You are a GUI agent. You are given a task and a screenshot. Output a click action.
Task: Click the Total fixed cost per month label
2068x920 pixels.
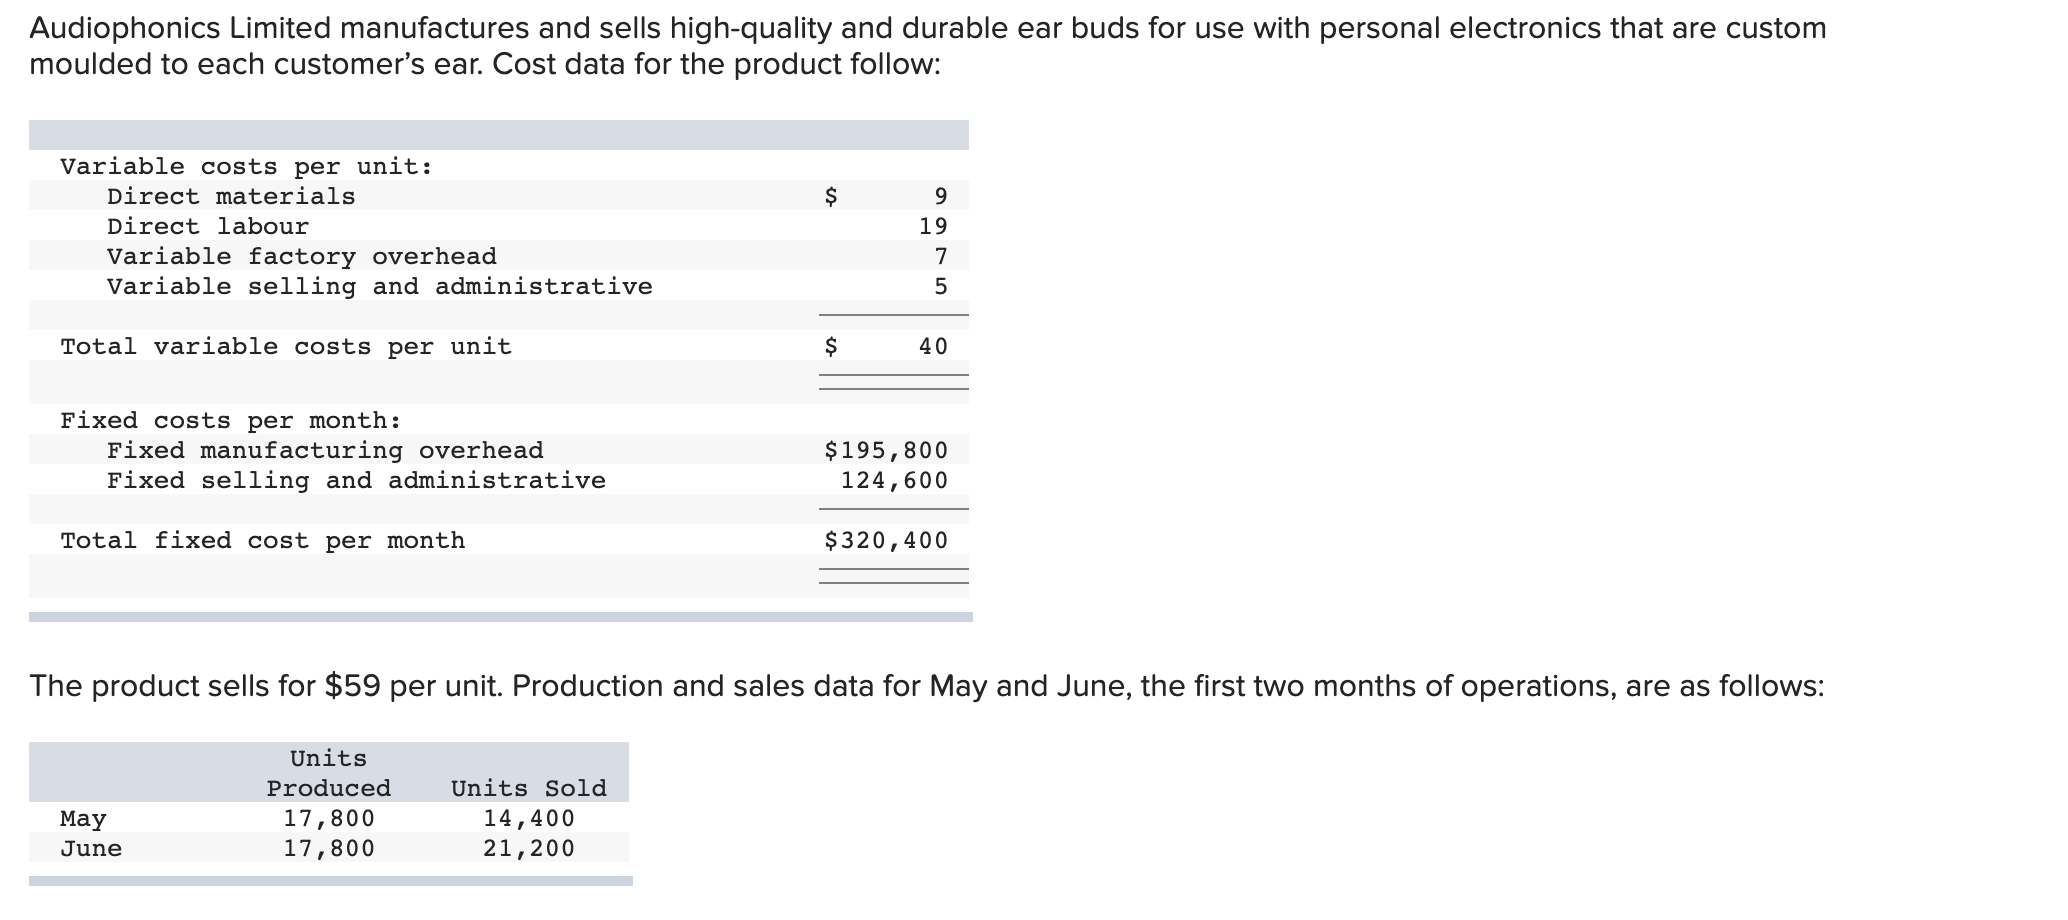coord(263,540)
